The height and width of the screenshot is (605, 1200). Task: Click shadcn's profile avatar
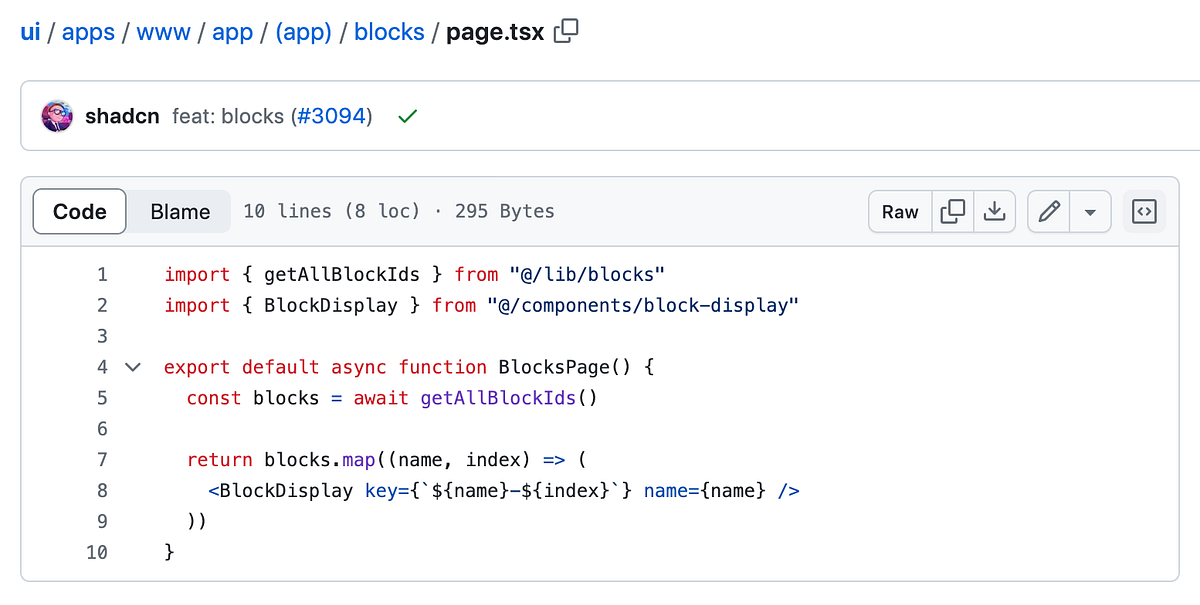click(57, 115)
